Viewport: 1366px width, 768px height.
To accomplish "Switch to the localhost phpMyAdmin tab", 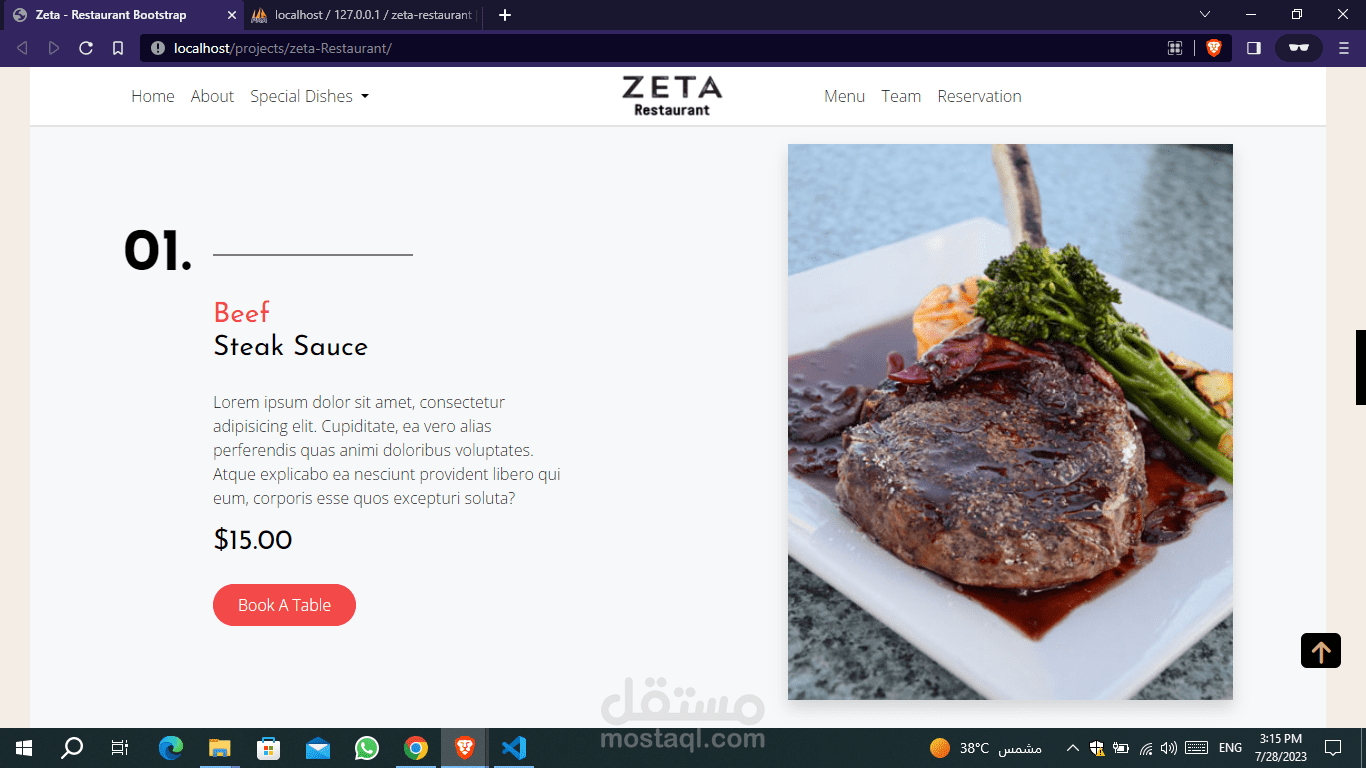I will coord(362,15).
